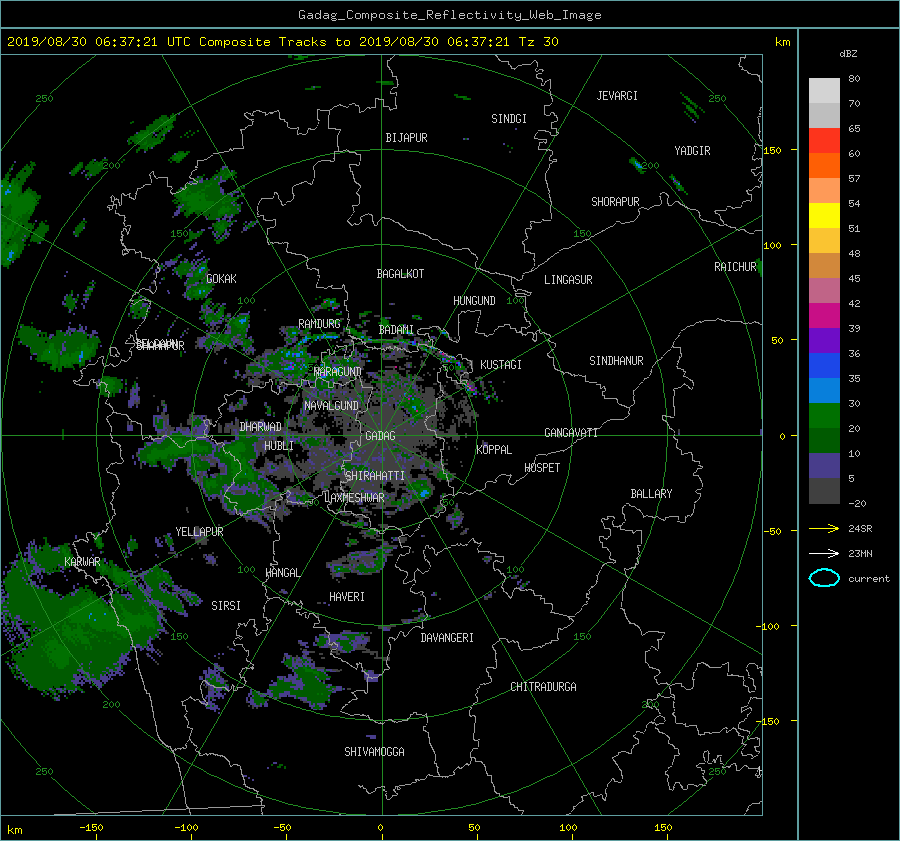Click the HOSPET city label
The height and width of the screenshot is (841, 900).
(542, 468)
